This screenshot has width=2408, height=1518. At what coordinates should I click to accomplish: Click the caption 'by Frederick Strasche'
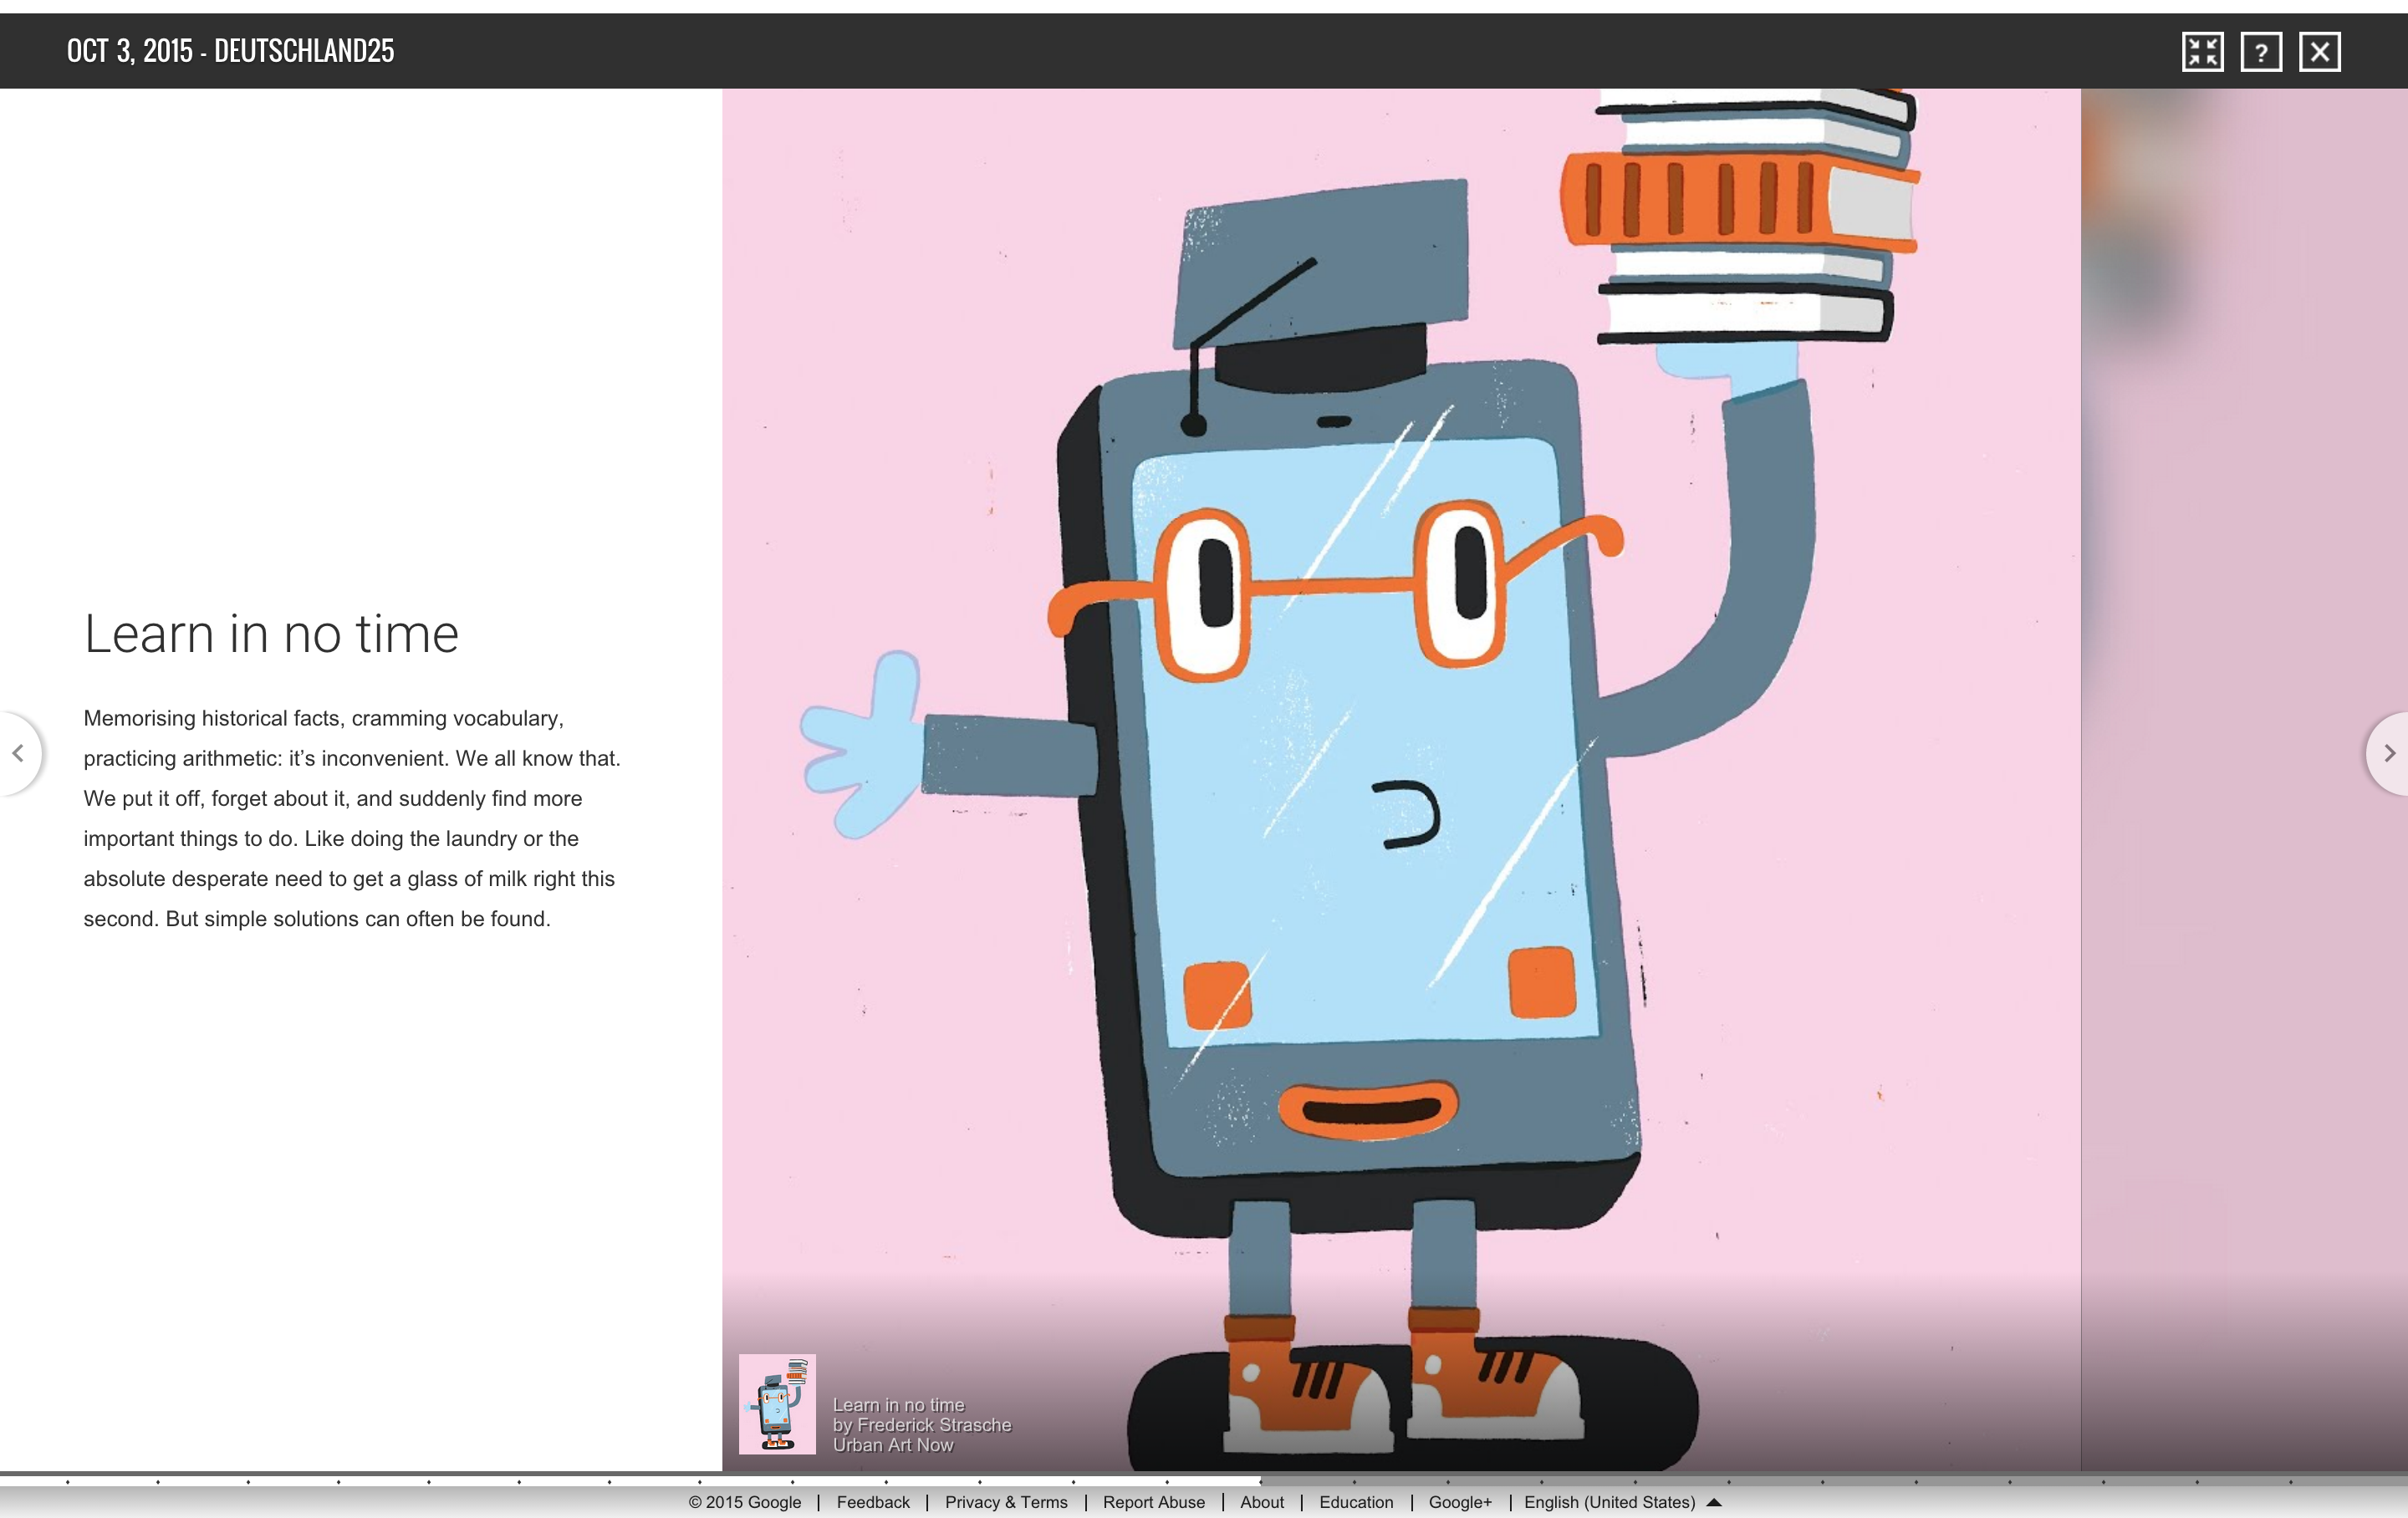click(x=922, y=1425)
